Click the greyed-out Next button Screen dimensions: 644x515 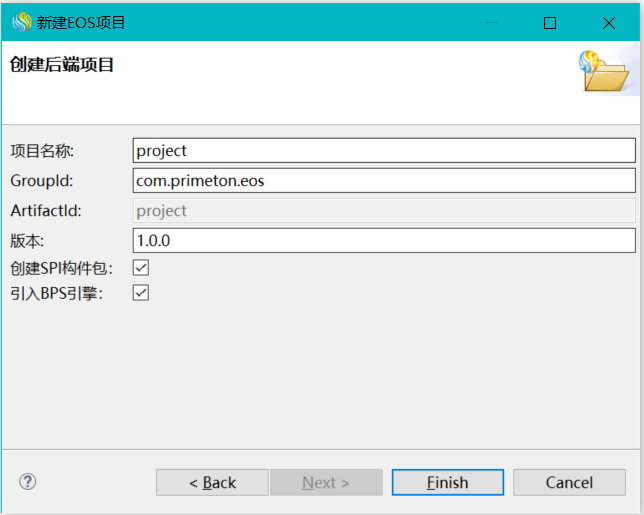(x=326, y=482)
